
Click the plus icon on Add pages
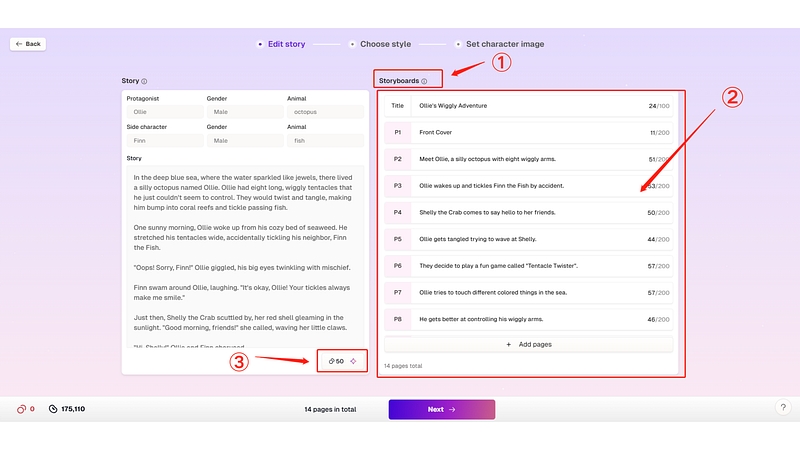[510, 344]
